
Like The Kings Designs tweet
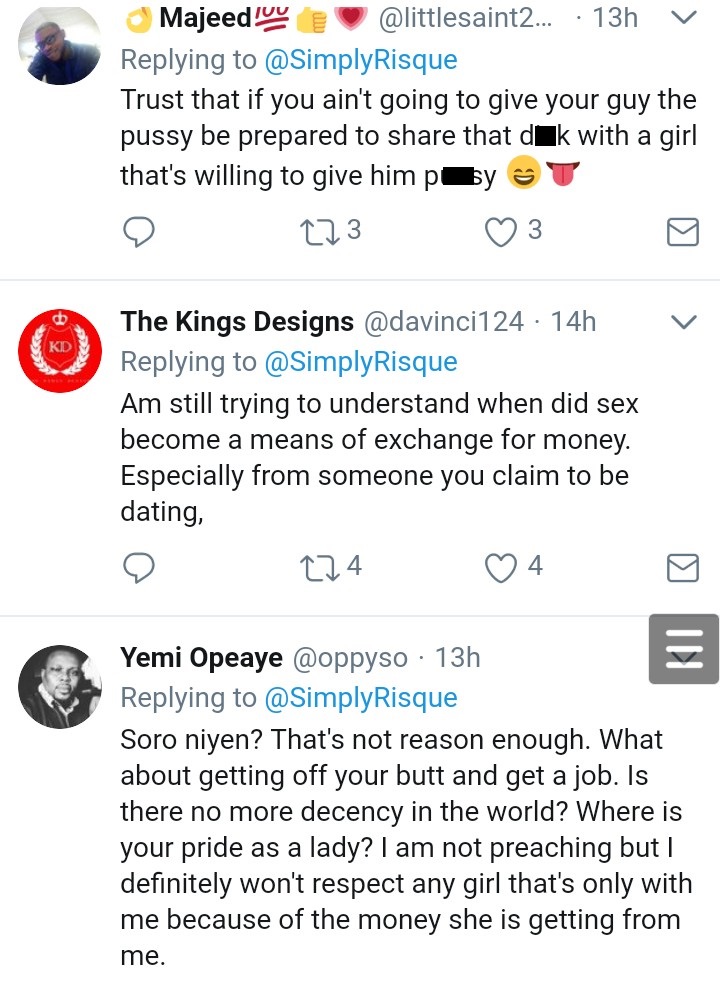pos(499,568)
